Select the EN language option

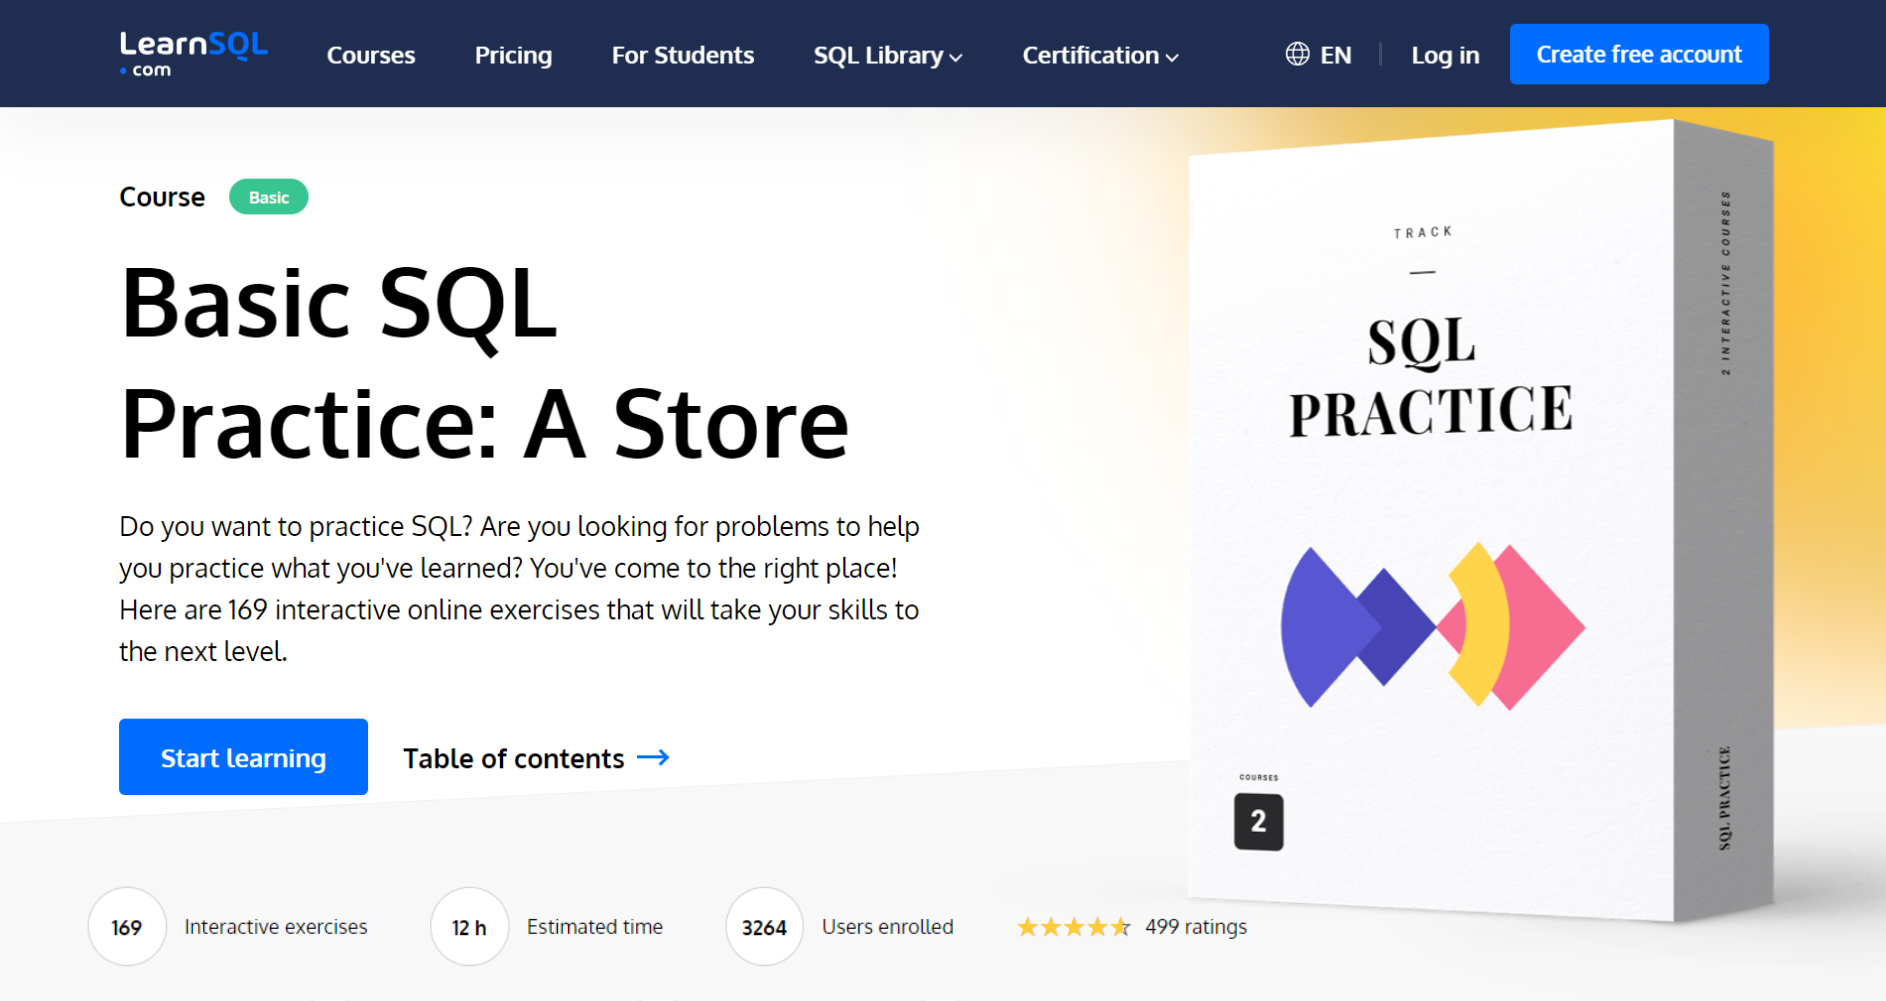point(1336,55)
